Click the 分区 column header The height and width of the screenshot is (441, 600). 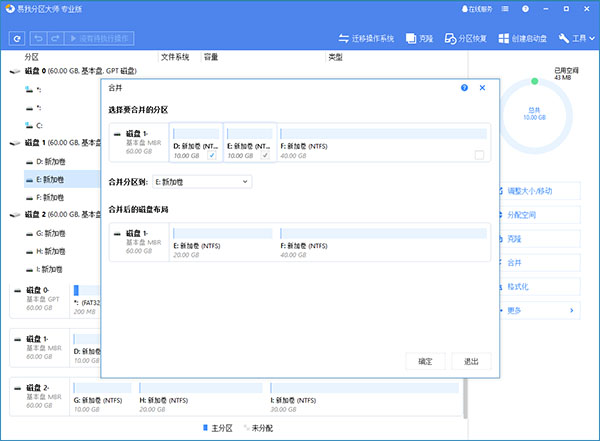pyautogui.click(x=32, y=57)
